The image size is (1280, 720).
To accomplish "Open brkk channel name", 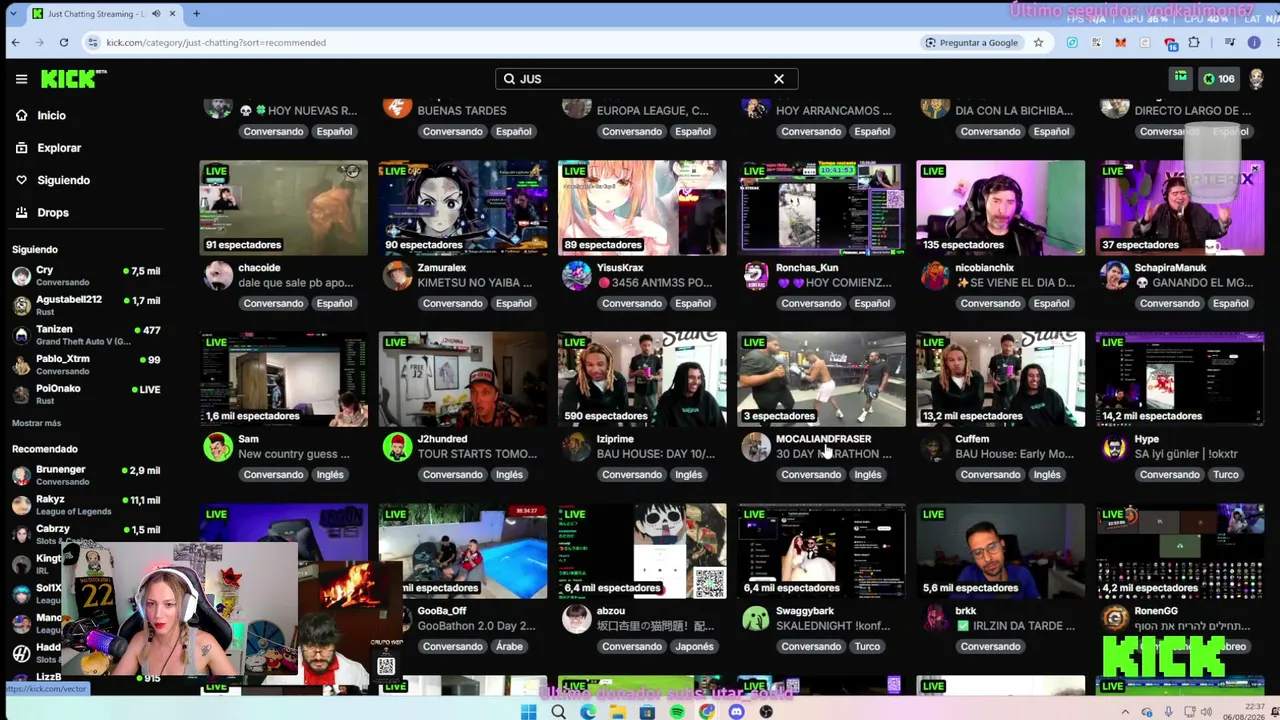I will point(965,611).
